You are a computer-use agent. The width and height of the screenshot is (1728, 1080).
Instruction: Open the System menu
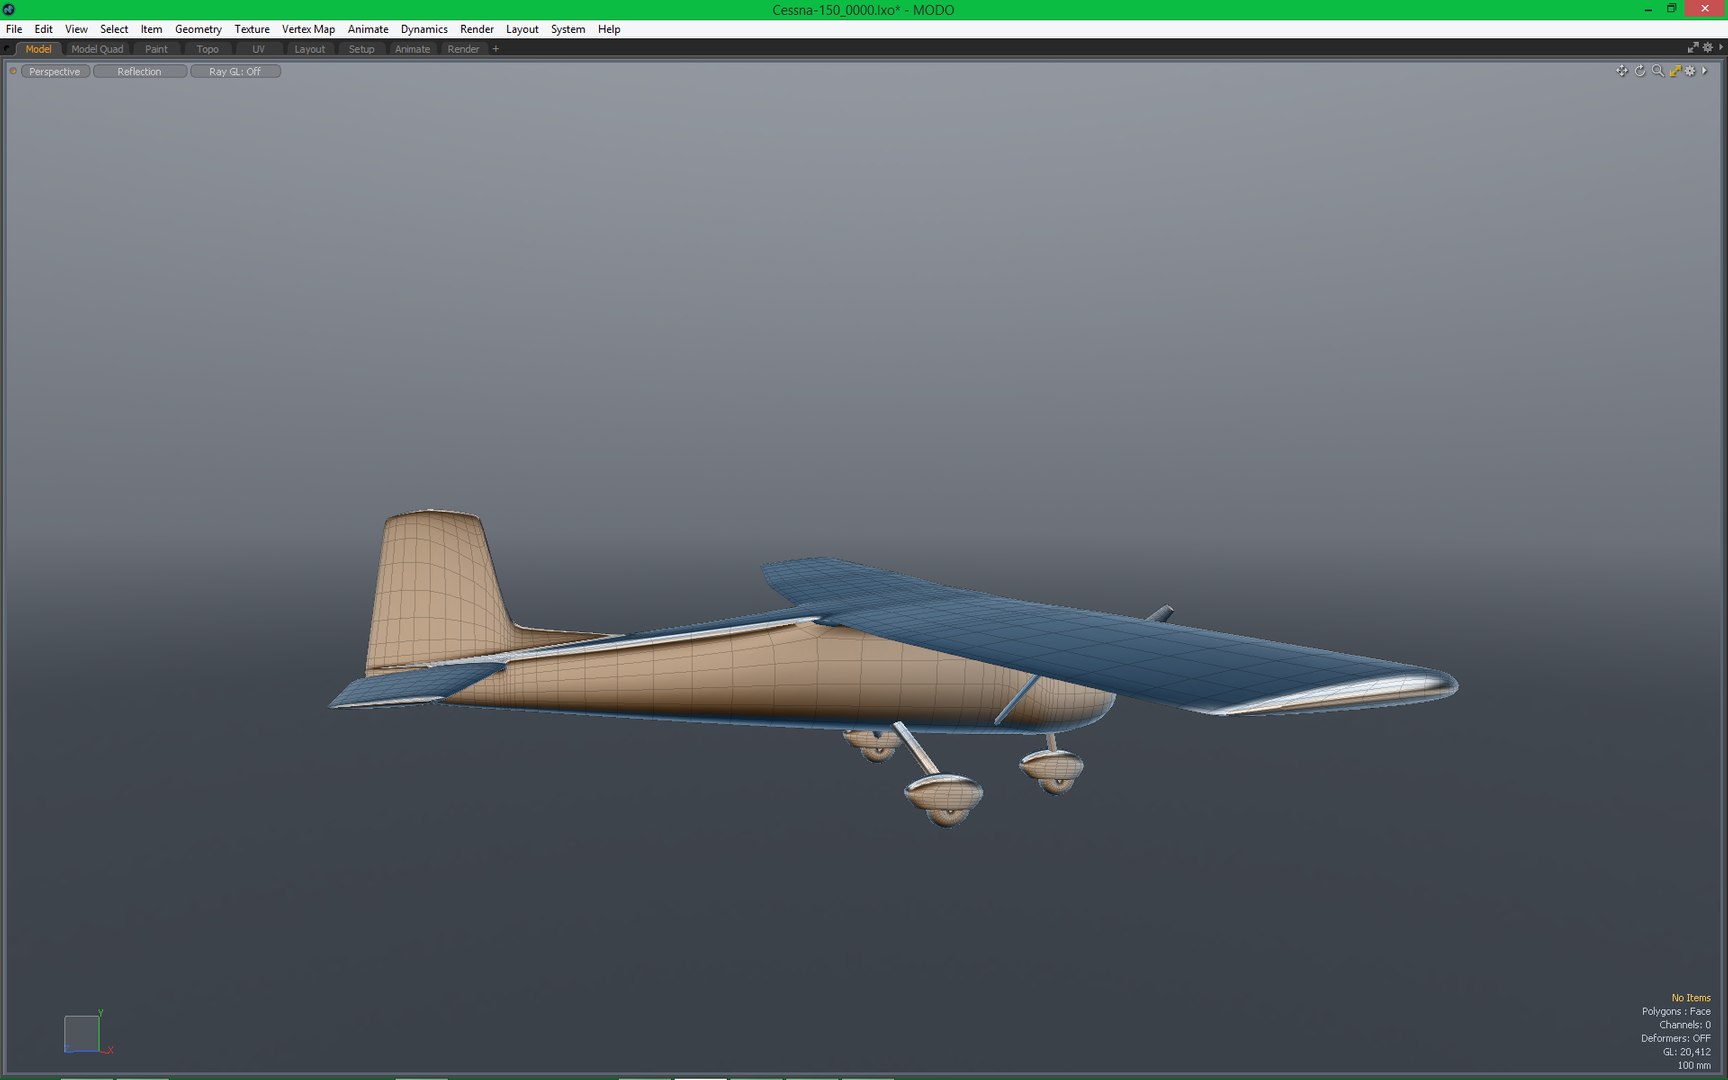click(x=568, y=29)
